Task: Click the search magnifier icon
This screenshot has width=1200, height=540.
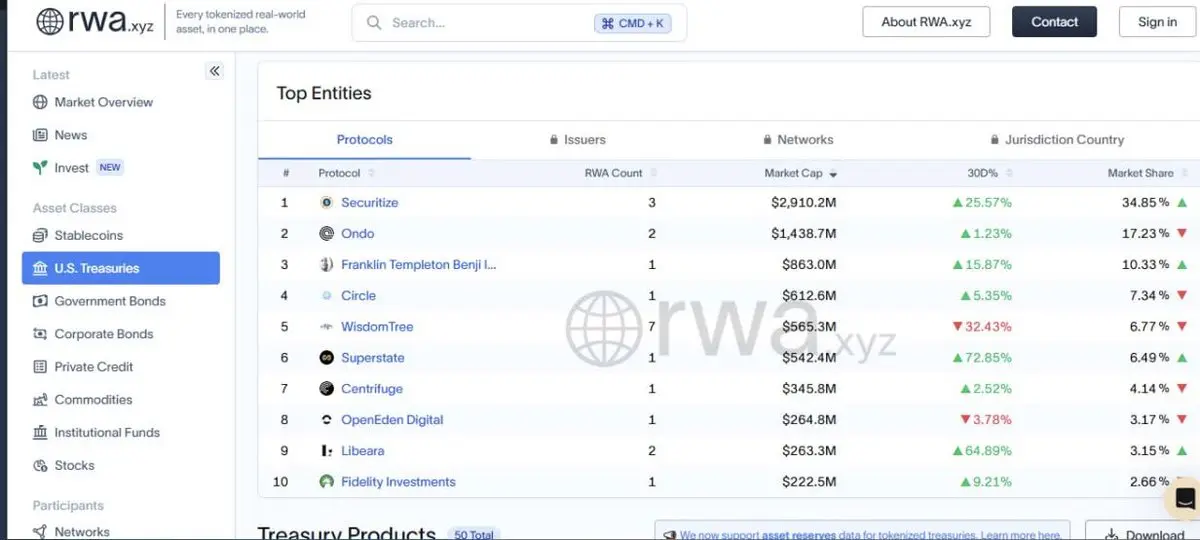Action: [x=374, y=22]
